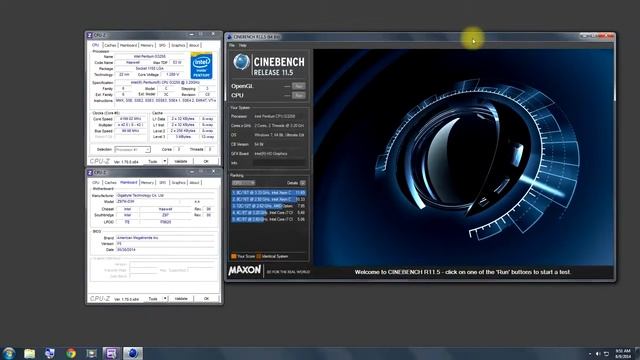The image size is (640, 360).
Task: Expand Tools dropdown arrow in lower CPU-Z
Action: [165, 299]
